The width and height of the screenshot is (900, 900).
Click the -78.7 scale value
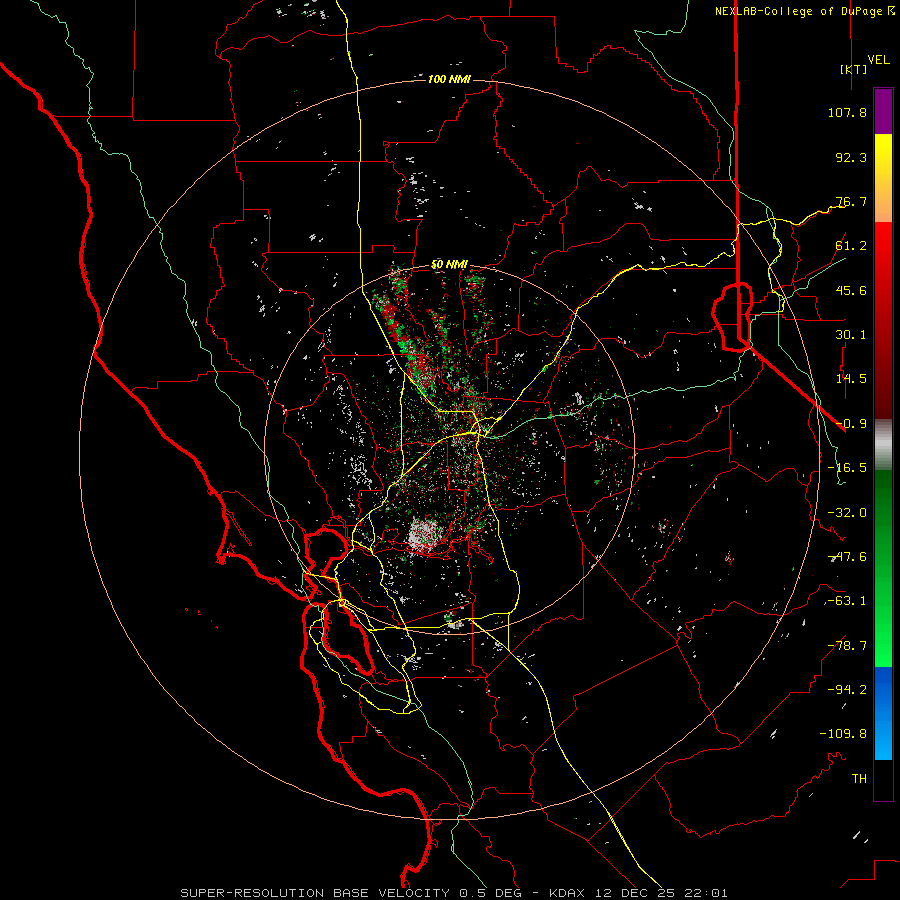click(847, 646)
